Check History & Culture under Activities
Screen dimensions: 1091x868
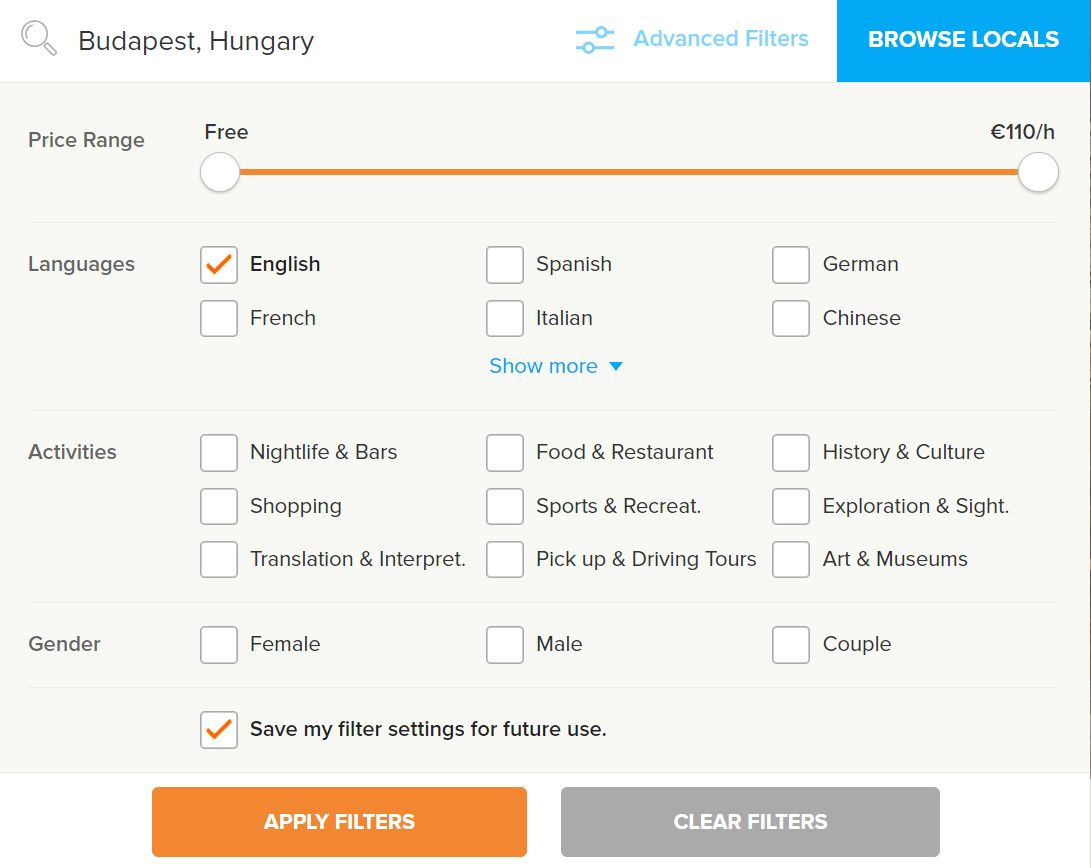pyautogui.click(x=791, y=452)
